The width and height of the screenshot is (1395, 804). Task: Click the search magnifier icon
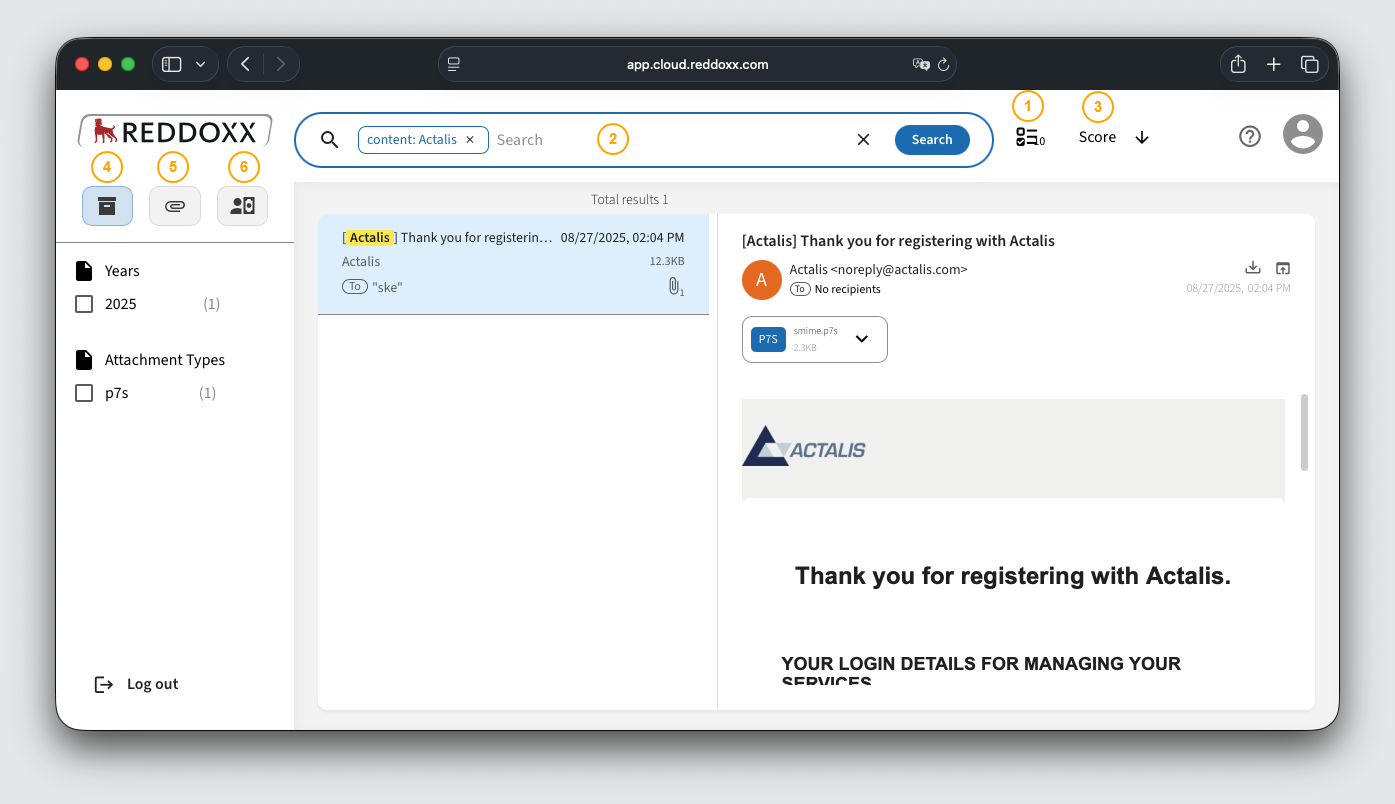[329, 139]
